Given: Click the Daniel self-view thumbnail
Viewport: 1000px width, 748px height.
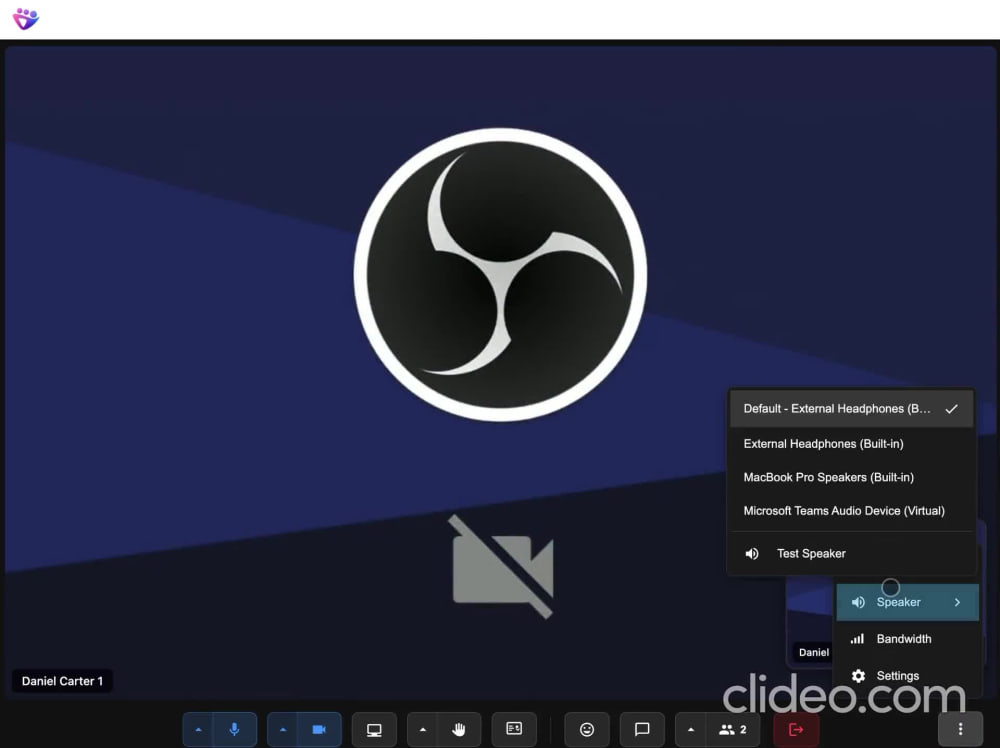Looking at the screenshot, I should point(811,622).
